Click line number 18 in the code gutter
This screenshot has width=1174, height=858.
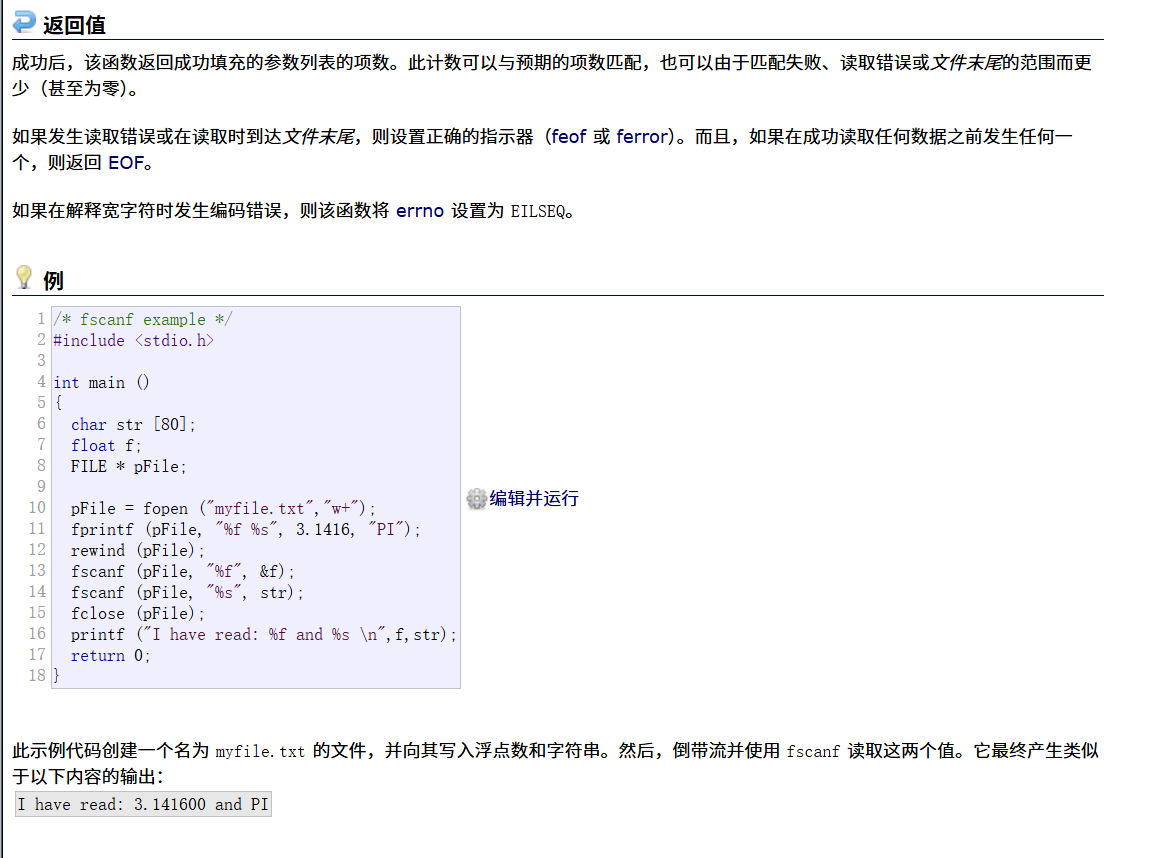[x=37, y=675]
